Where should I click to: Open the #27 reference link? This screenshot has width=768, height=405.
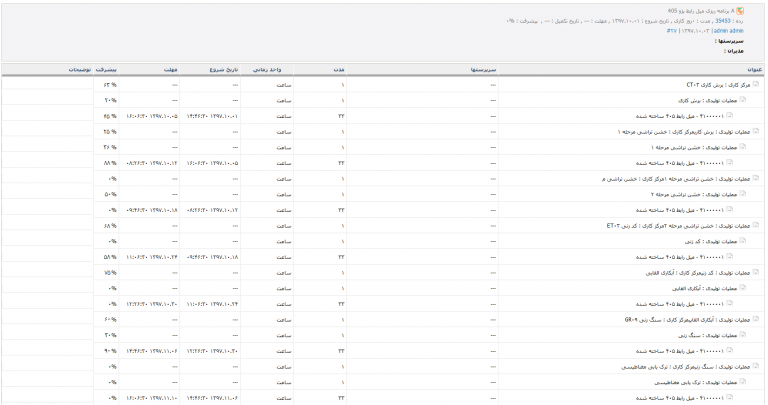point(672,31)
